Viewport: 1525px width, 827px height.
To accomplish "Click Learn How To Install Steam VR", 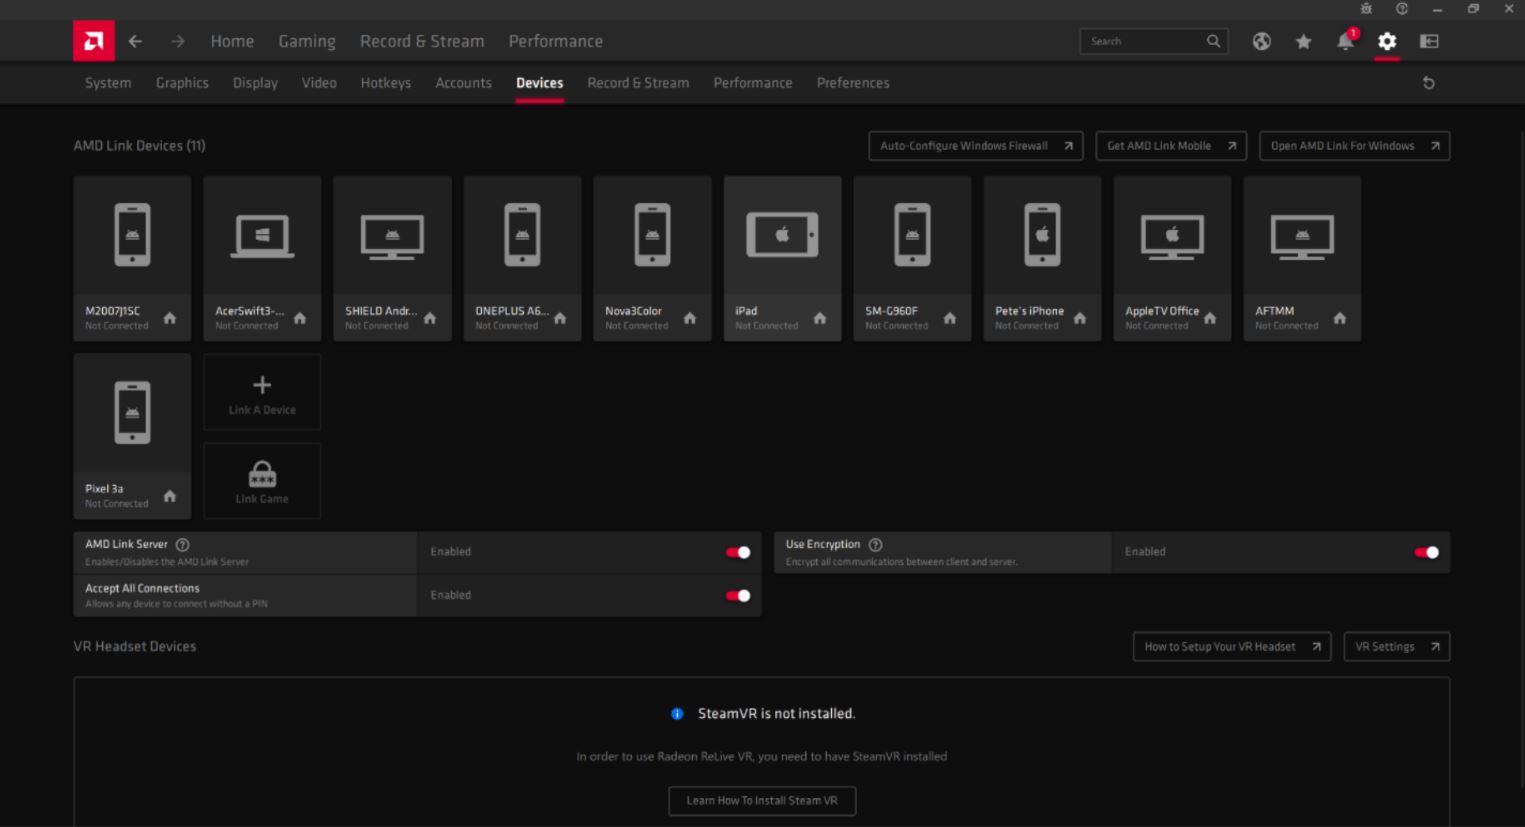I will (762, 801).
